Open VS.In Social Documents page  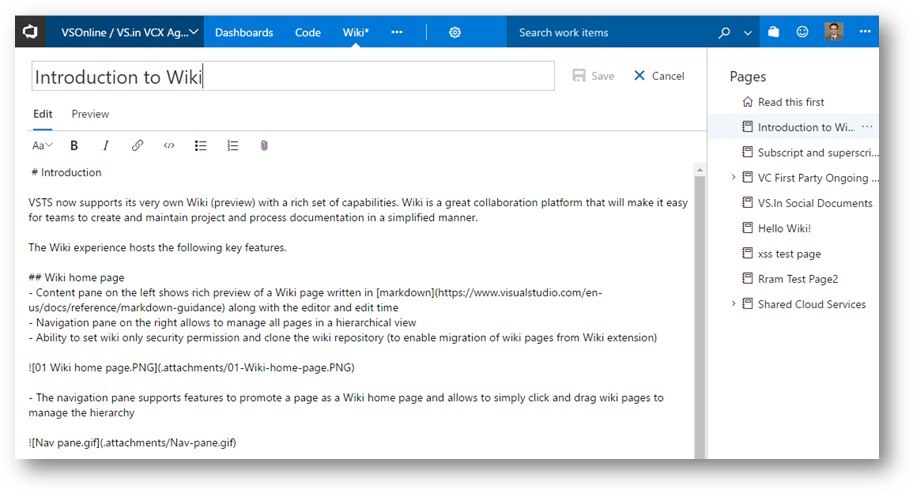coord(814,203)
